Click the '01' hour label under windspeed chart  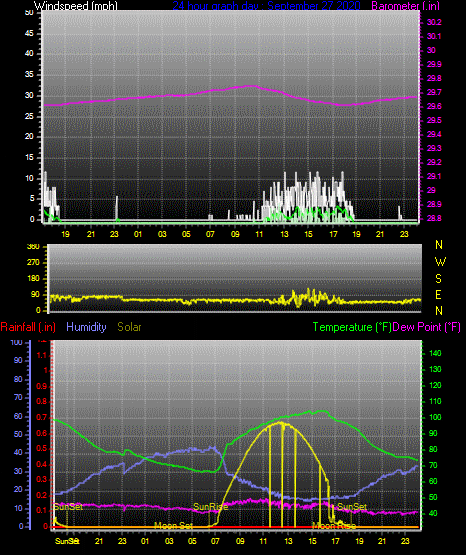[x=138, y=234]
